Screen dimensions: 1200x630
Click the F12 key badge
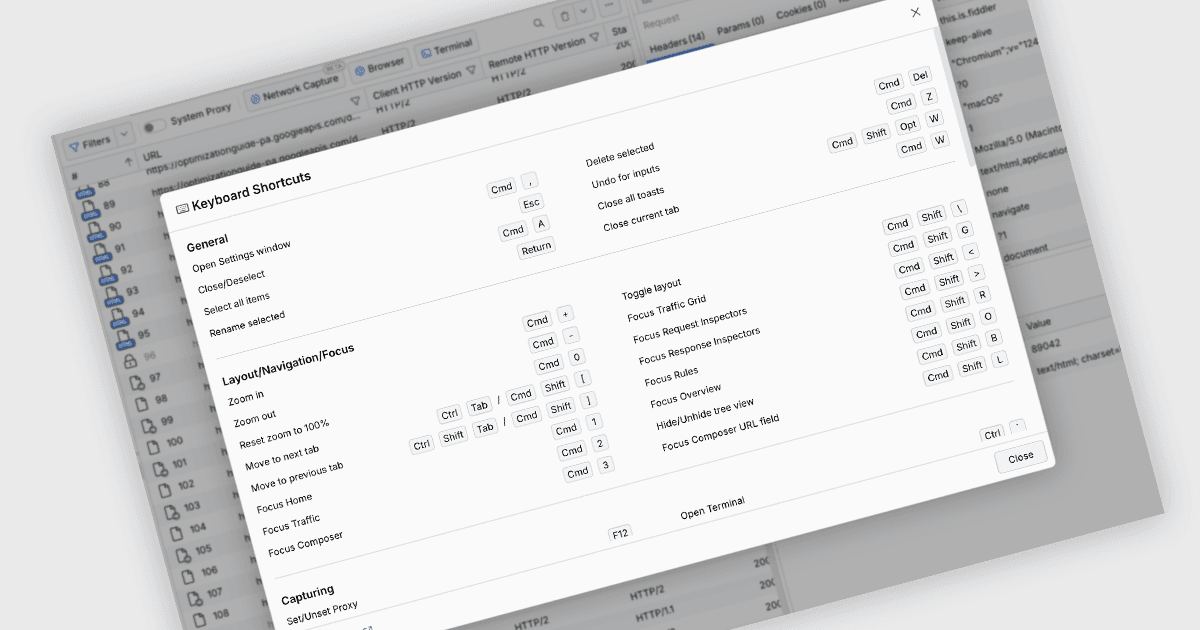pyautogui.click(x=620, y=533)
